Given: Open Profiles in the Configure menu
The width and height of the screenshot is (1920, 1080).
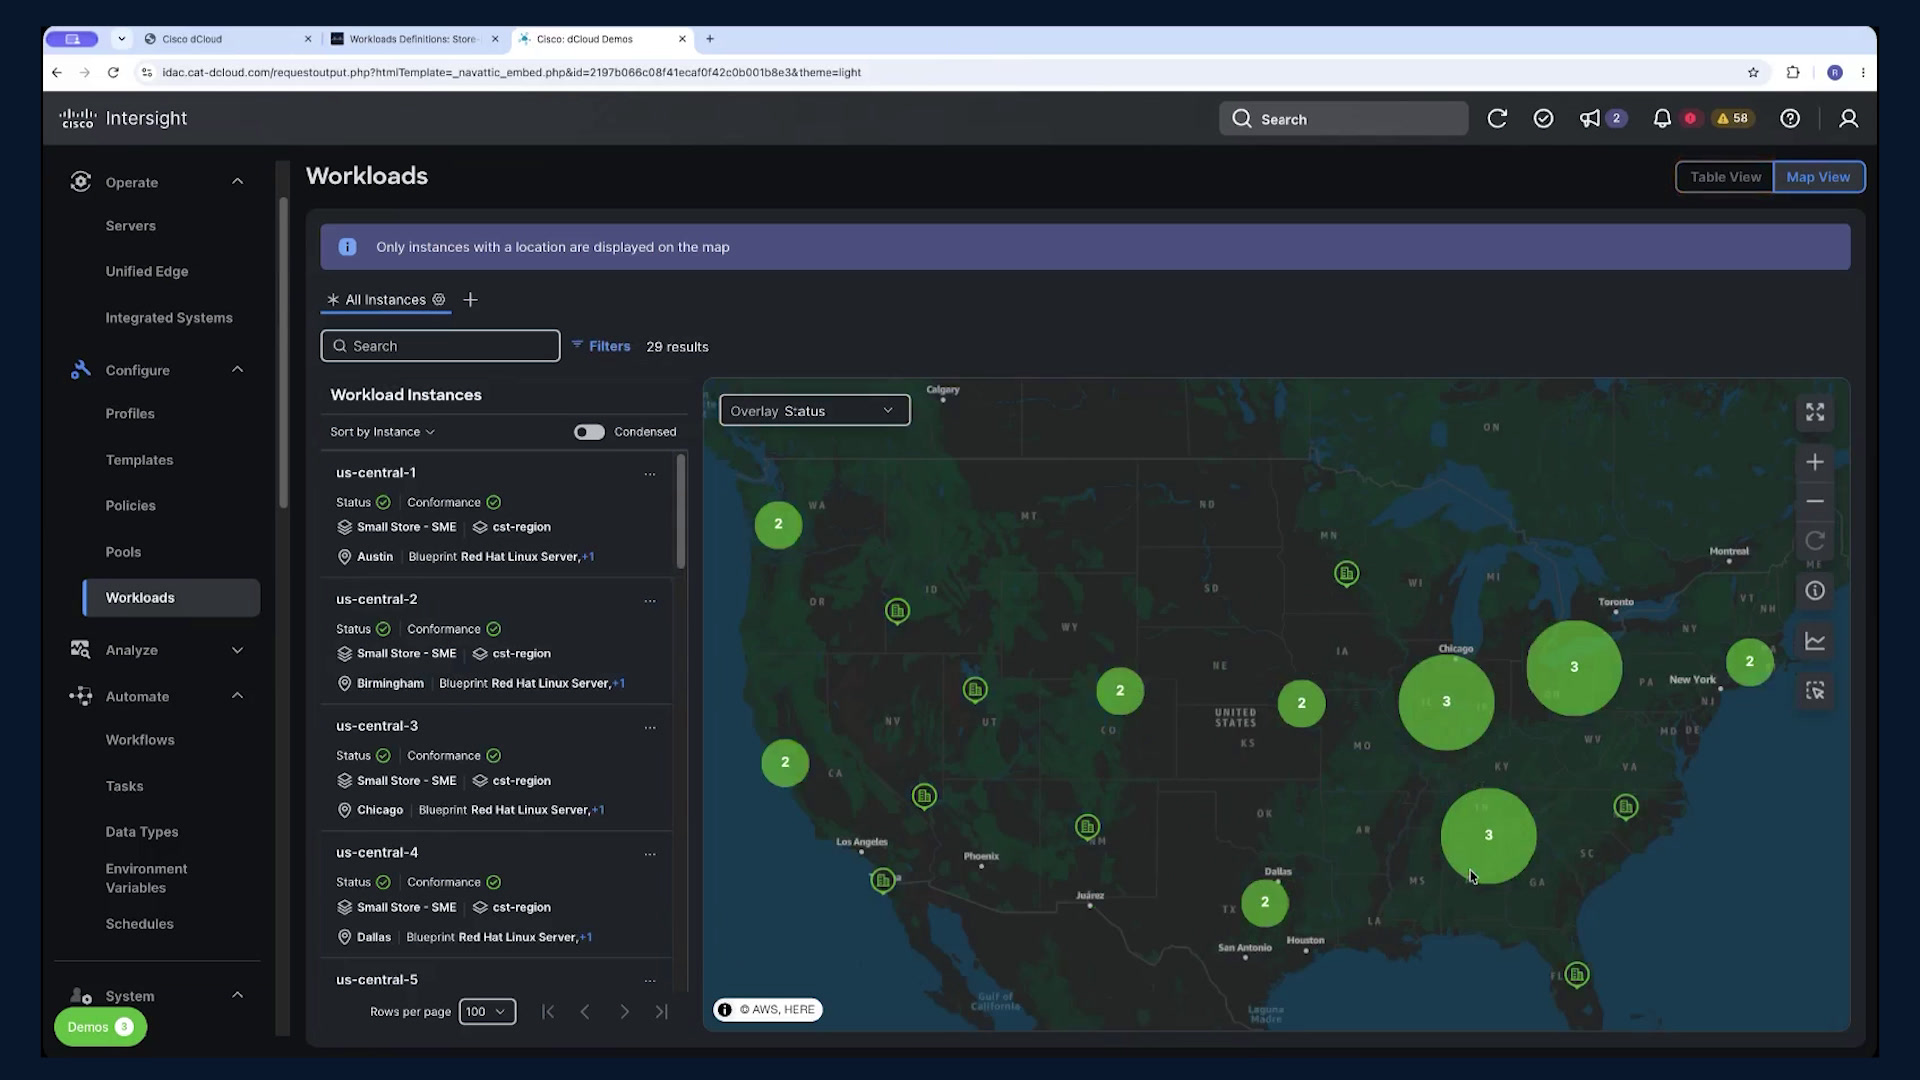Looking at the screenshot, I should pyautogui.click(x=130, y=414).
